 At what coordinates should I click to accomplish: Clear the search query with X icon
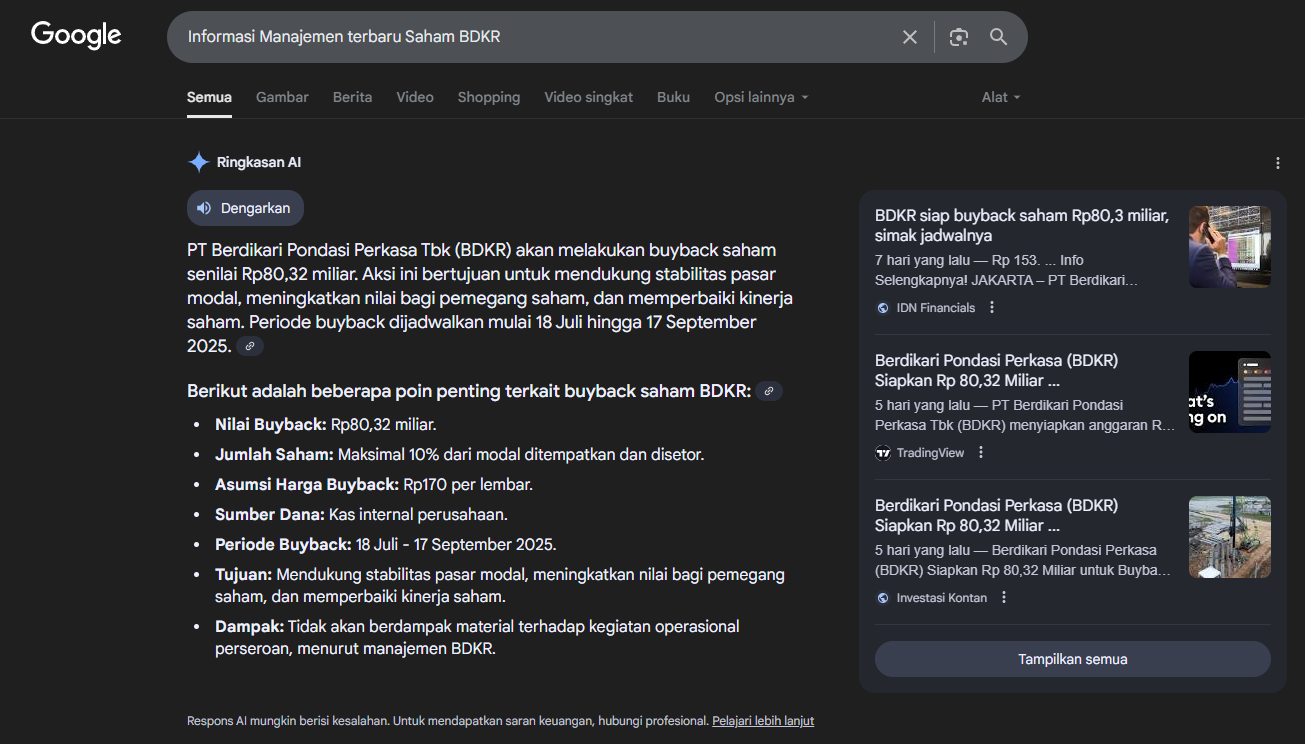(x=910, y=37)
